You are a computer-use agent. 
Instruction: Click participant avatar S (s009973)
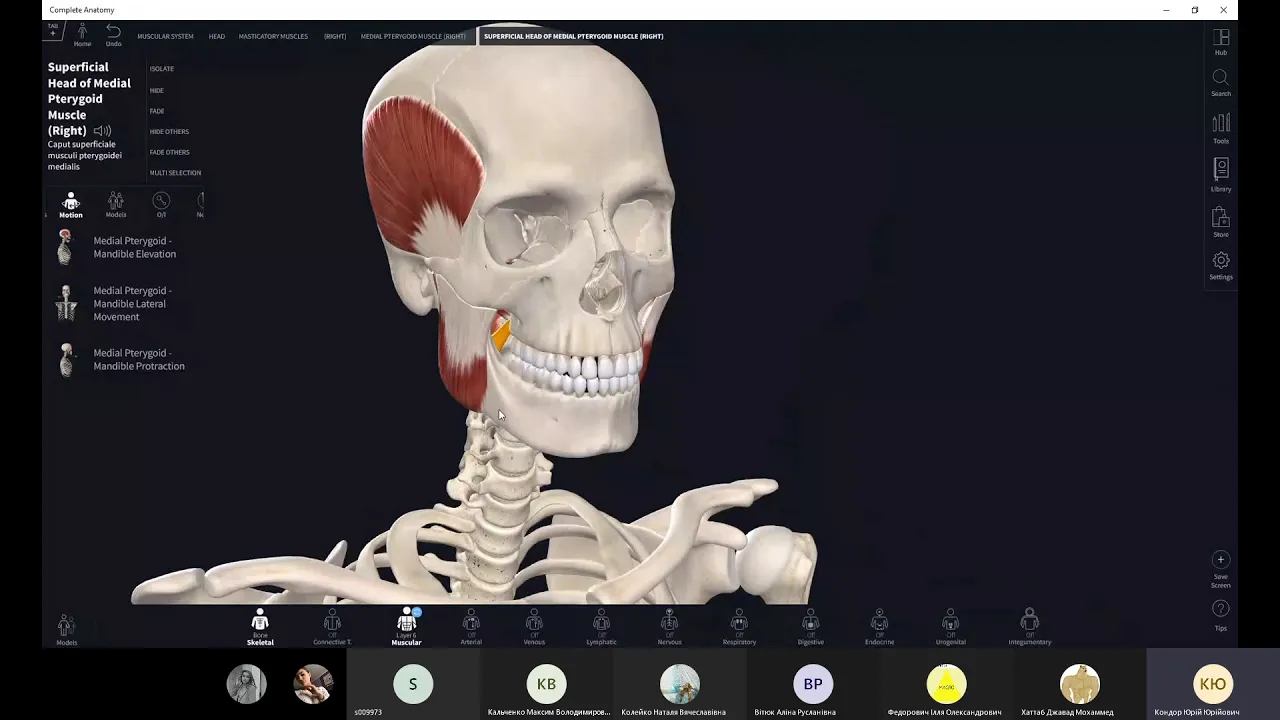click(x=413, y=684)
